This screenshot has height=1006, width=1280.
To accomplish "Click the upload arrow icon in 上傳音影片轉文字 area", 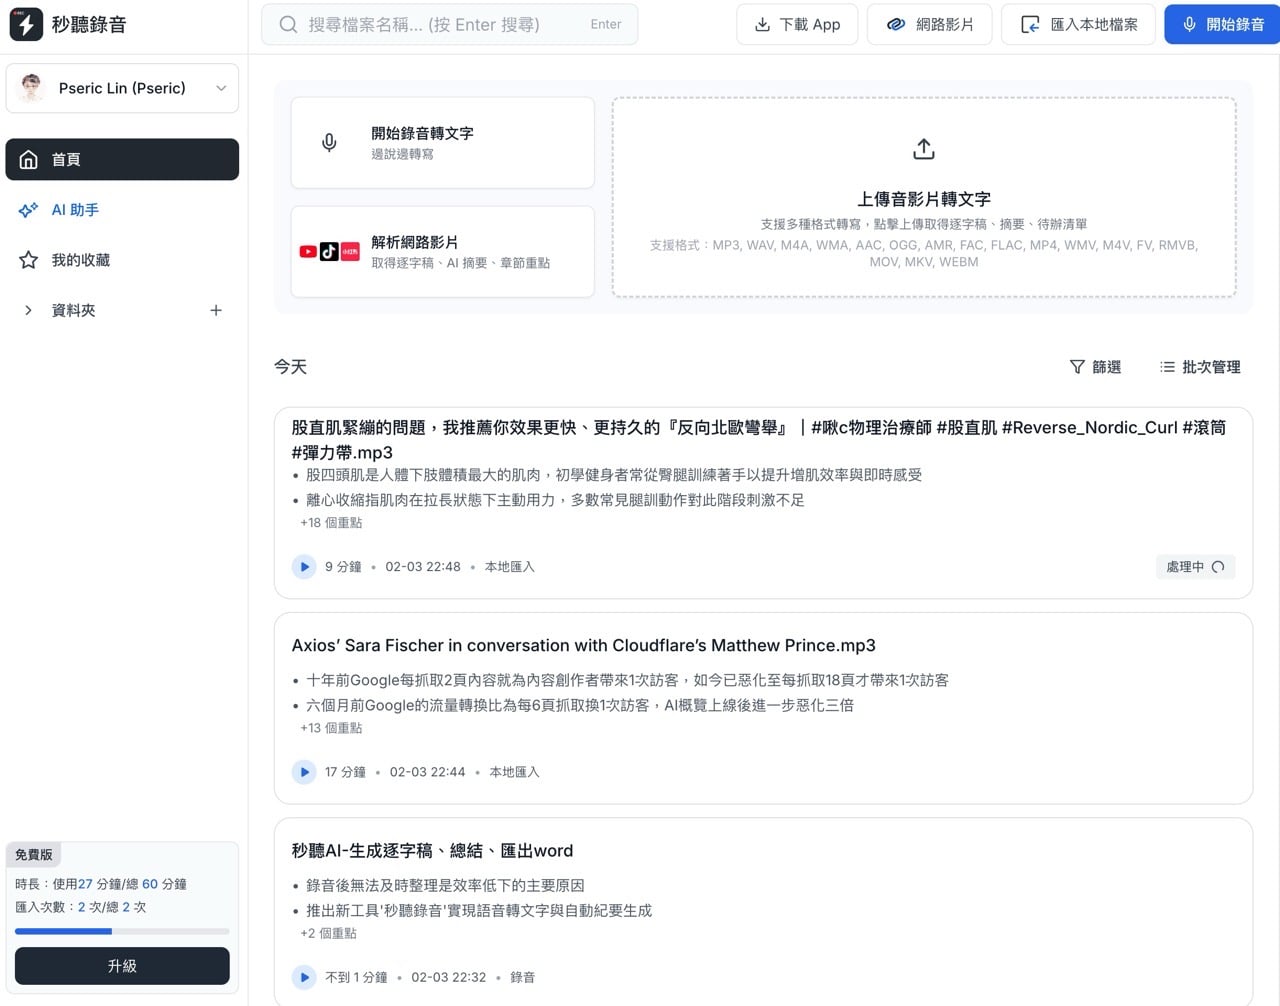I will pos(923,148).
